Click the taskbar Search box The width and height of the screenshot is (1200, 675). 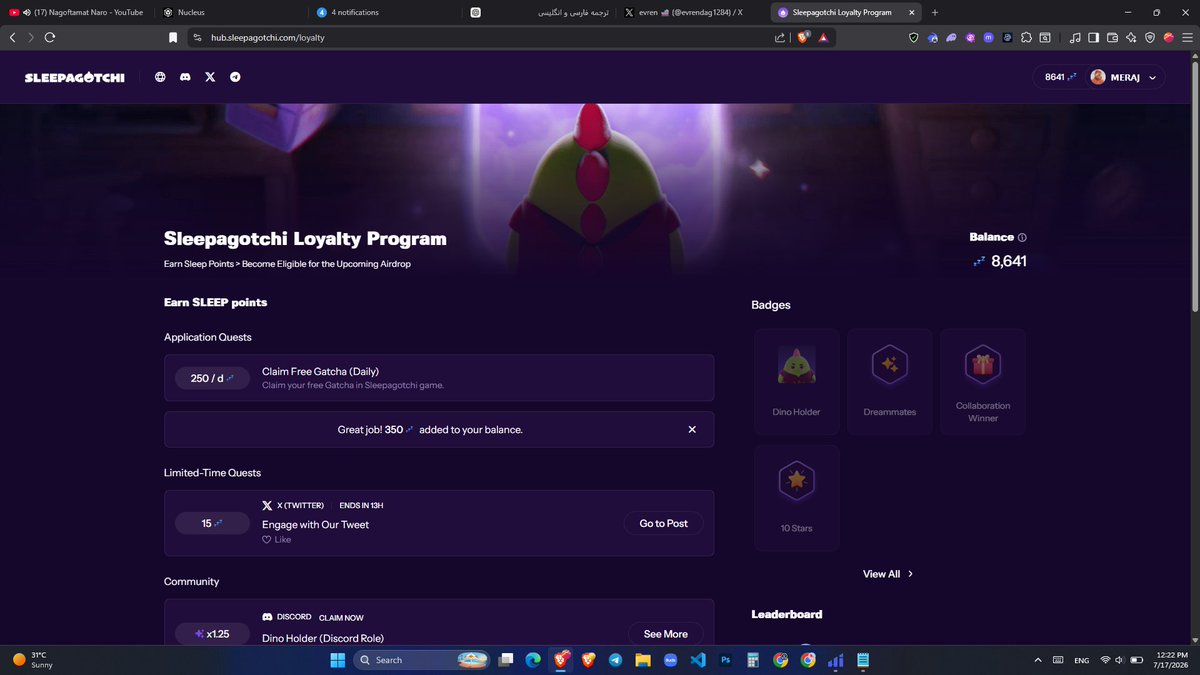(x=420, y=660)
